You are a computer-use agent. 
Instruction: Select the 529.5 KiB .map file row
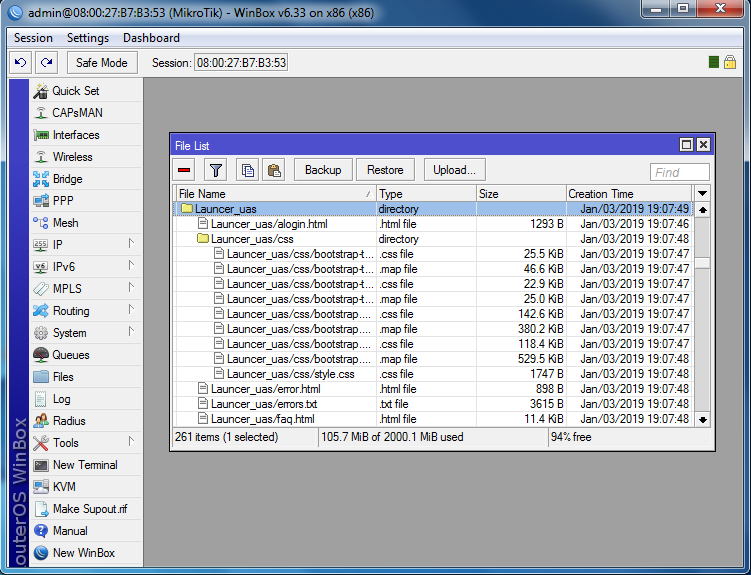[x=433, y=359]
